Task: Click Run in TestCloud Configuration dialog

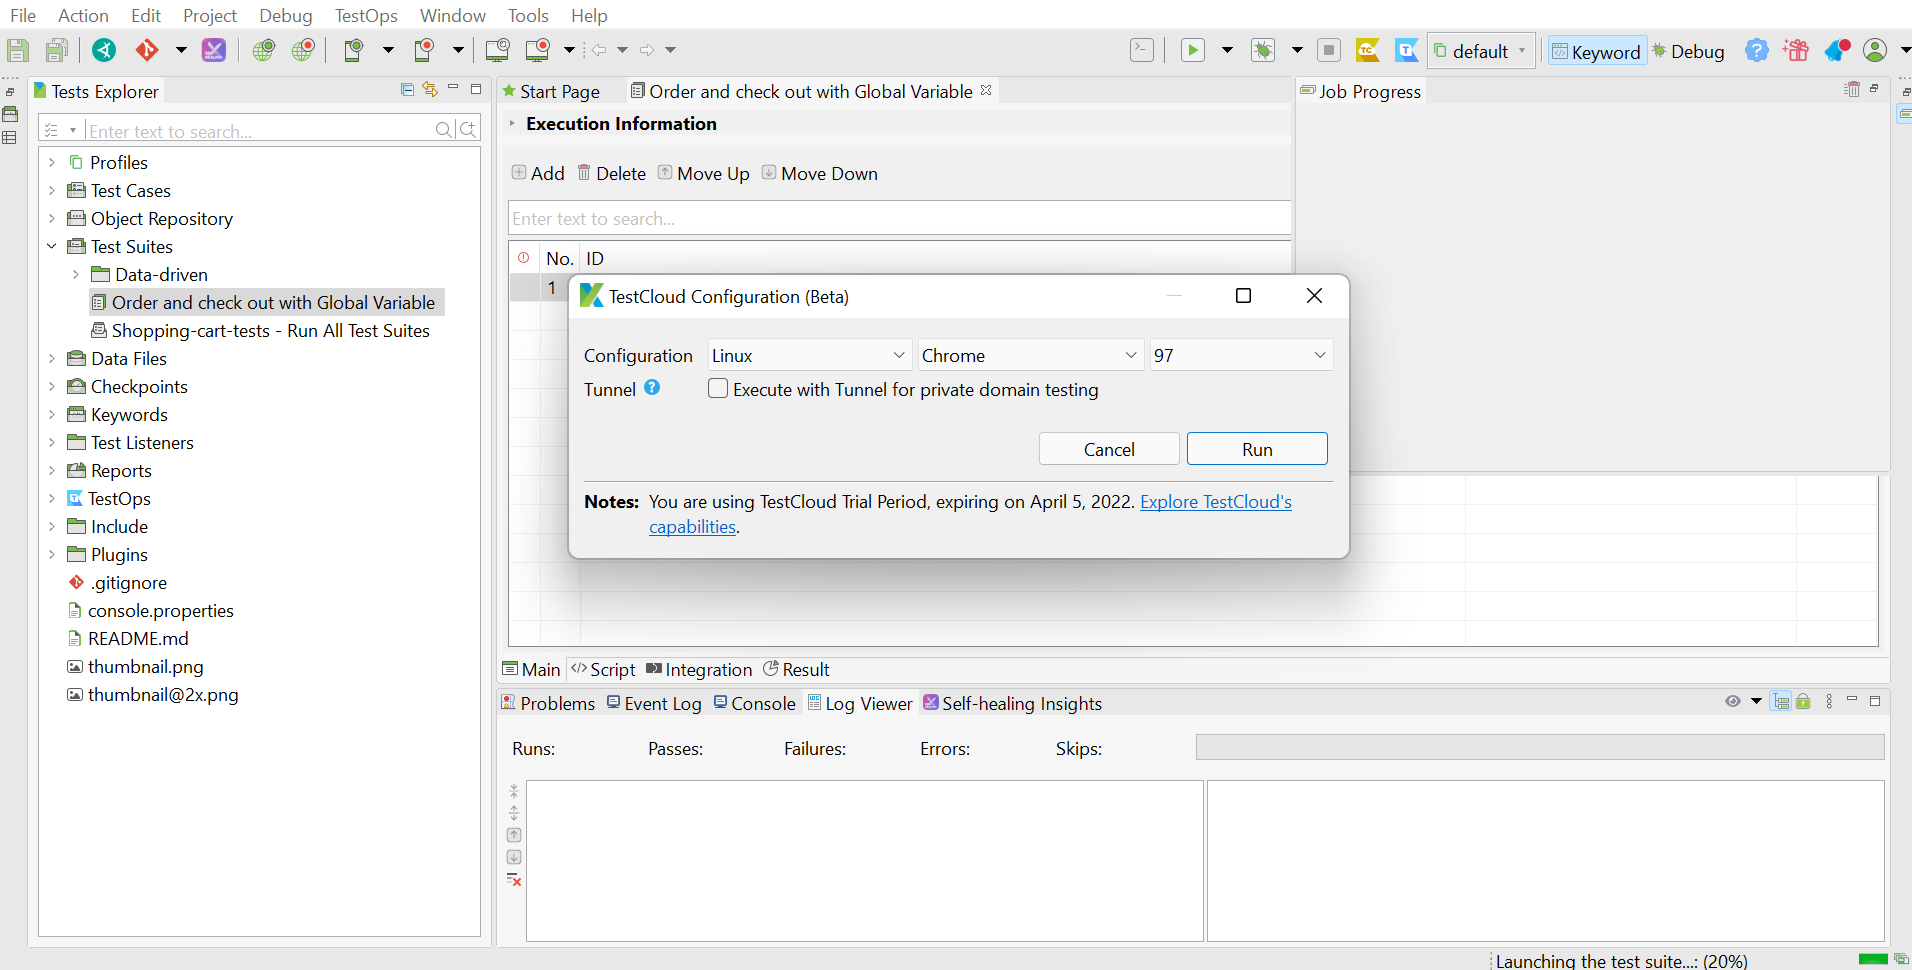Action: click(x=1257, y=449)
